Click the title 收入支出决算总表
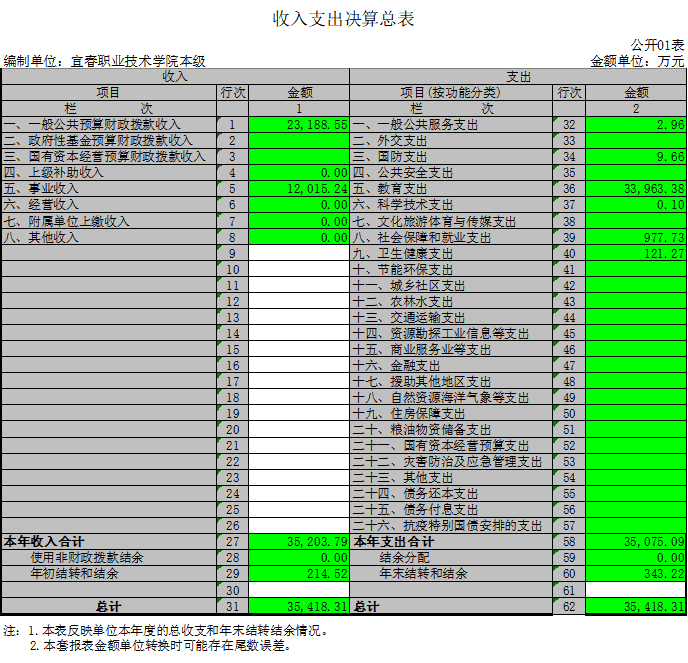 coord(343,19)
